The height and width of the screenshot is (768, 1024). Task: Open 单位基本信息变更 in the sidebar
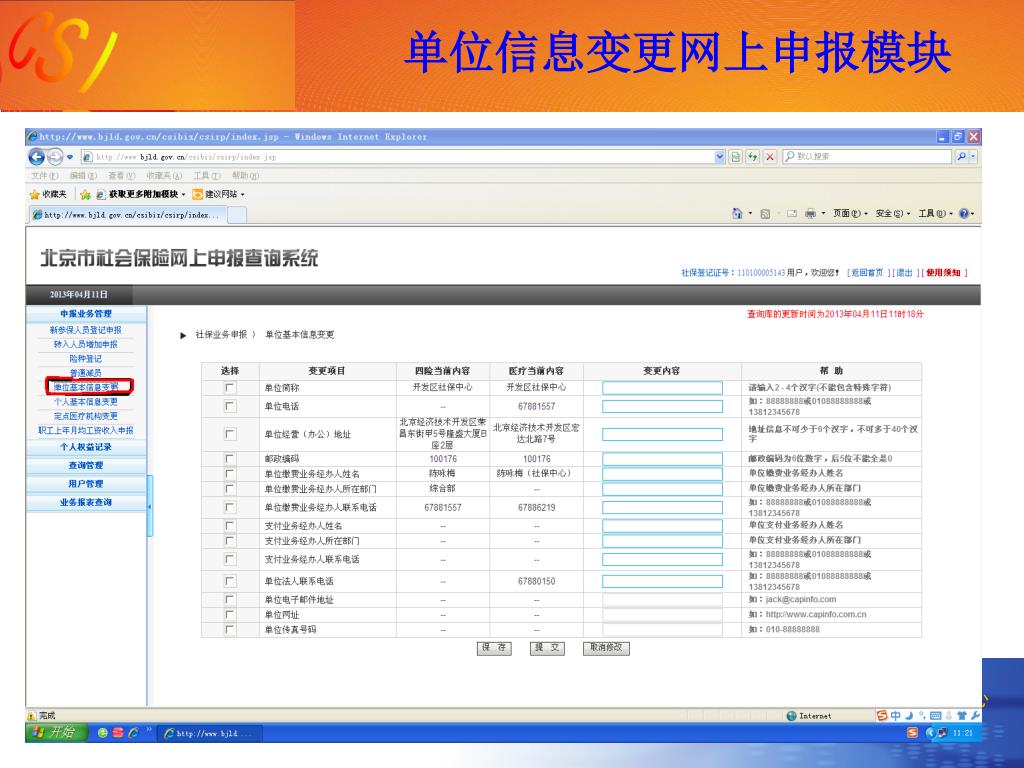pyautogui.click(x=86, y=387)
